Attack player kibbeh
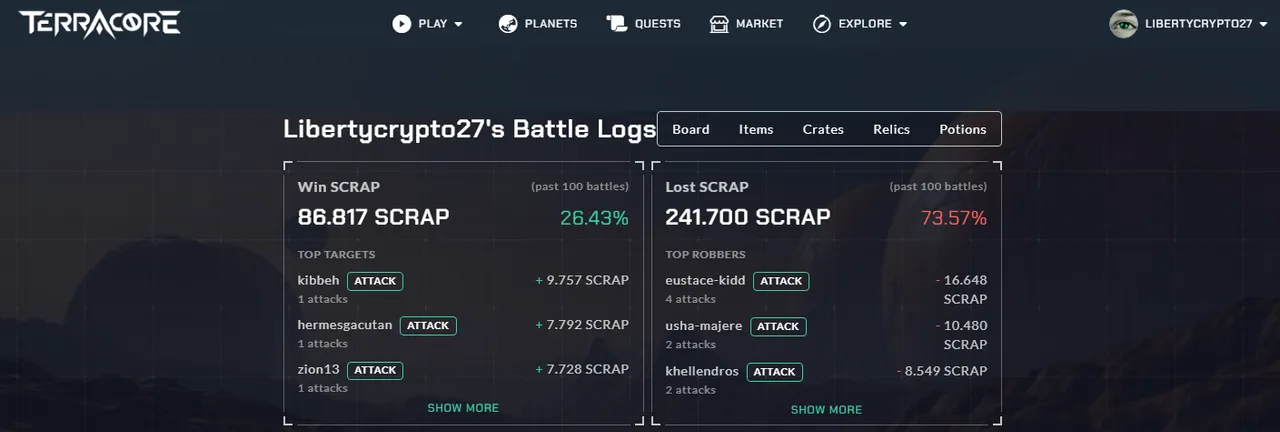 pos(375,281)
